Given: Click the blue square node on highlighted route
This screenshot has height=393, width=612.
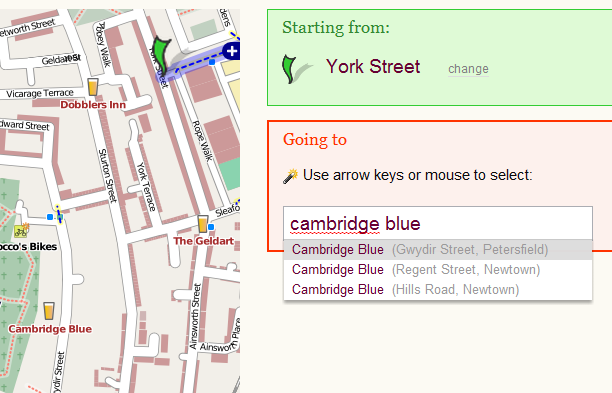Looking at the screenshot, I should click(212, 62).
